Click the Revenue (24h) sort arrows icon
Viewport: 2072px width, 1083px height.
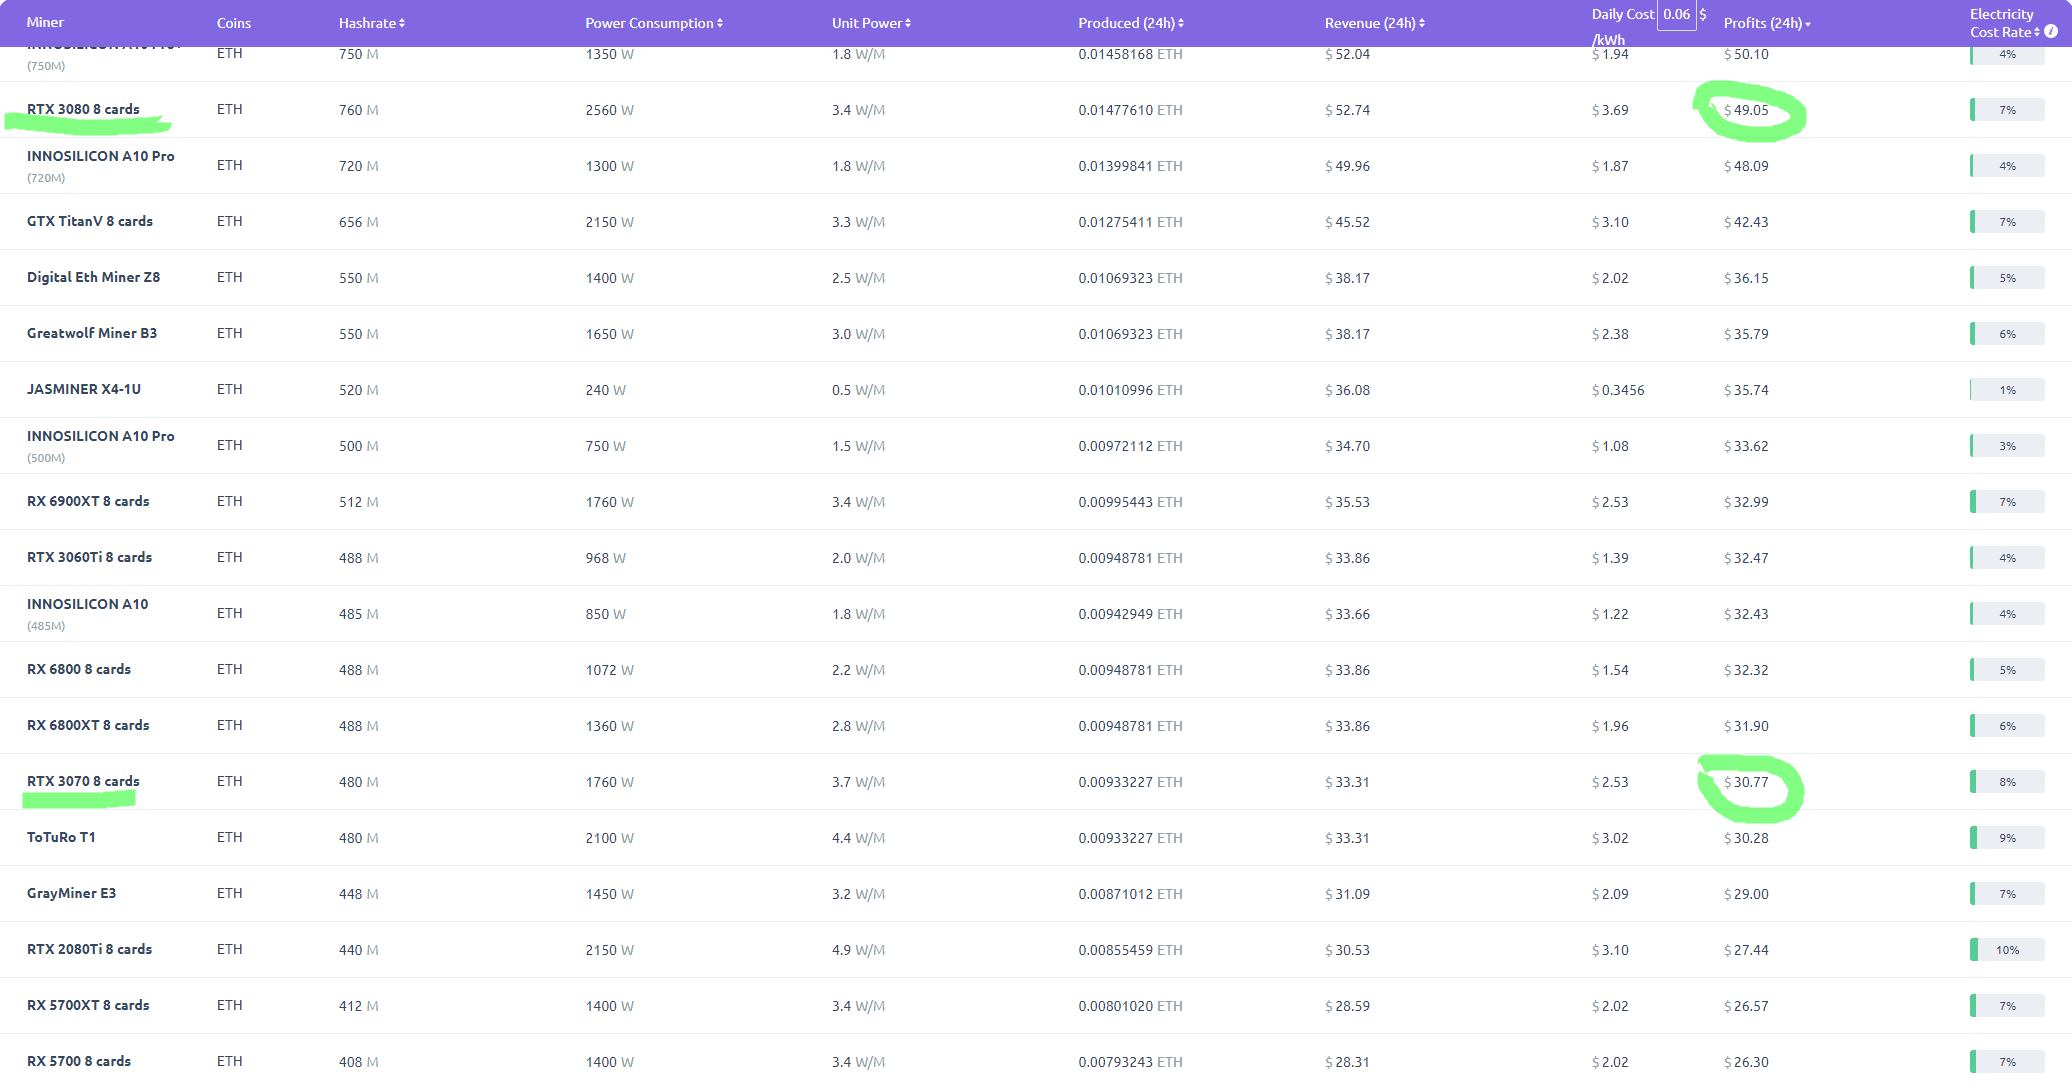click(1422, 23)
